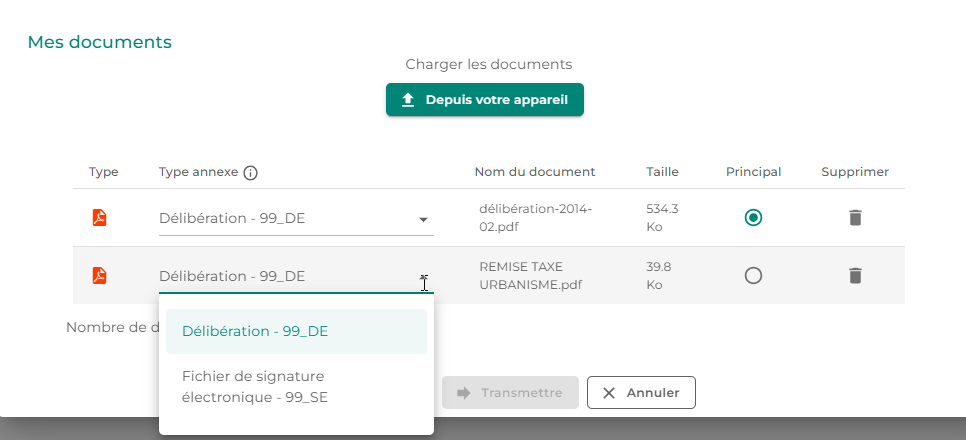Click the info icon beside Type annexe

click(x=250, y=172)
